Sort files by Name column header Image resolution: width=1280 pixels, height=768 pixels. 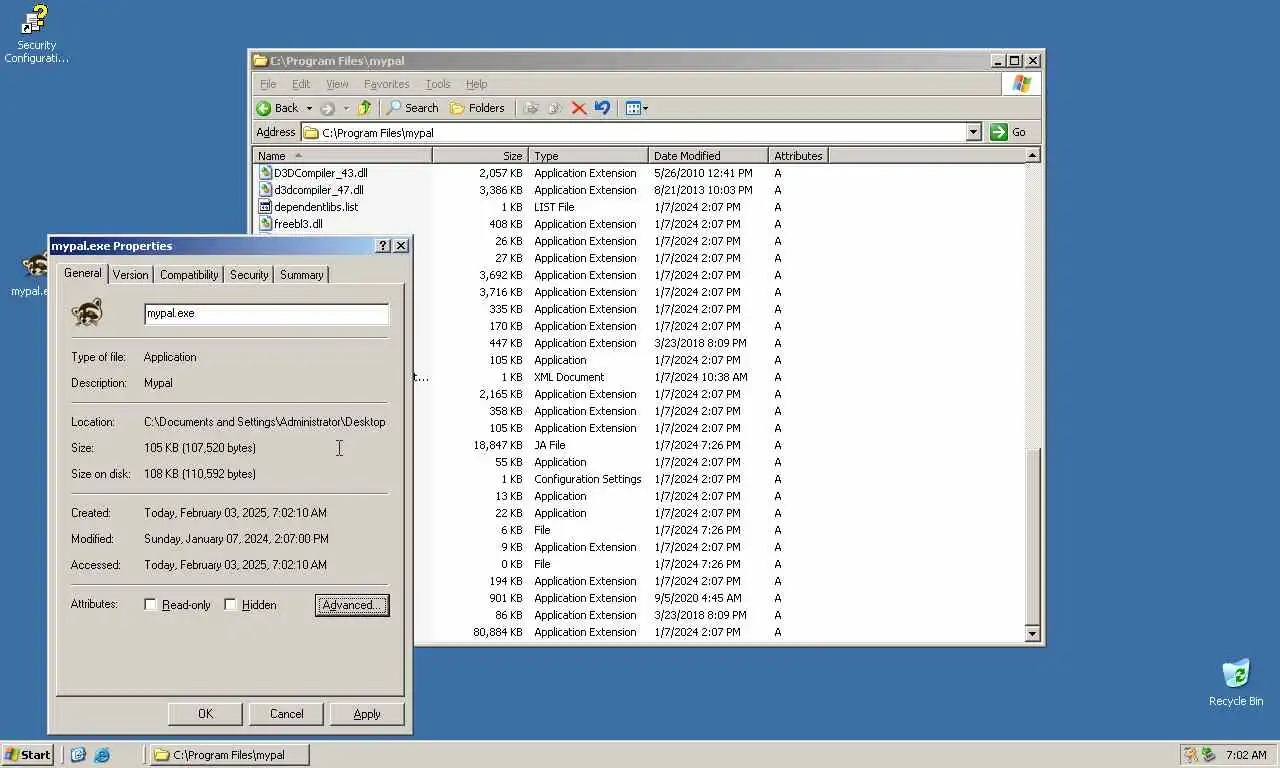point(342,156)
